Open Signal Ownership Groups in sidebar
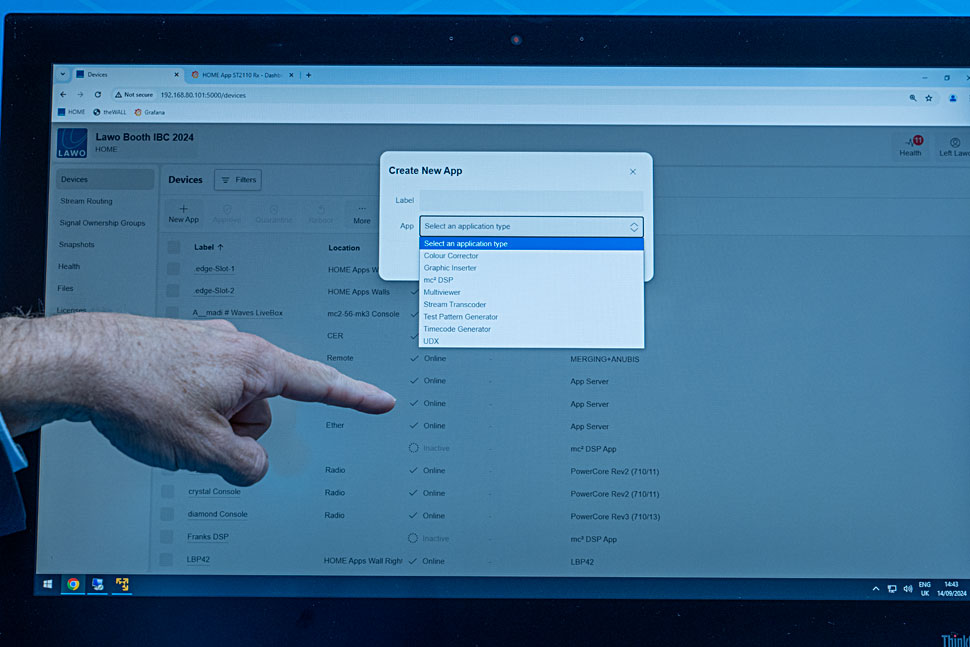Viewport: 970px width, 647px height. pyautogui.click(x=102, y=223)
